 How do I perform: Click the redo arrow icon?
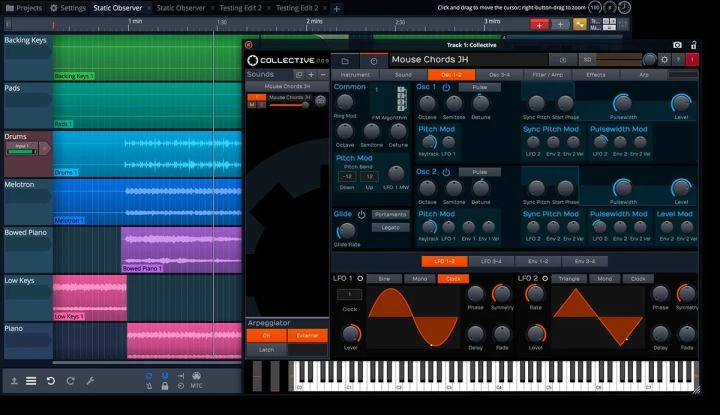point(70,381)
